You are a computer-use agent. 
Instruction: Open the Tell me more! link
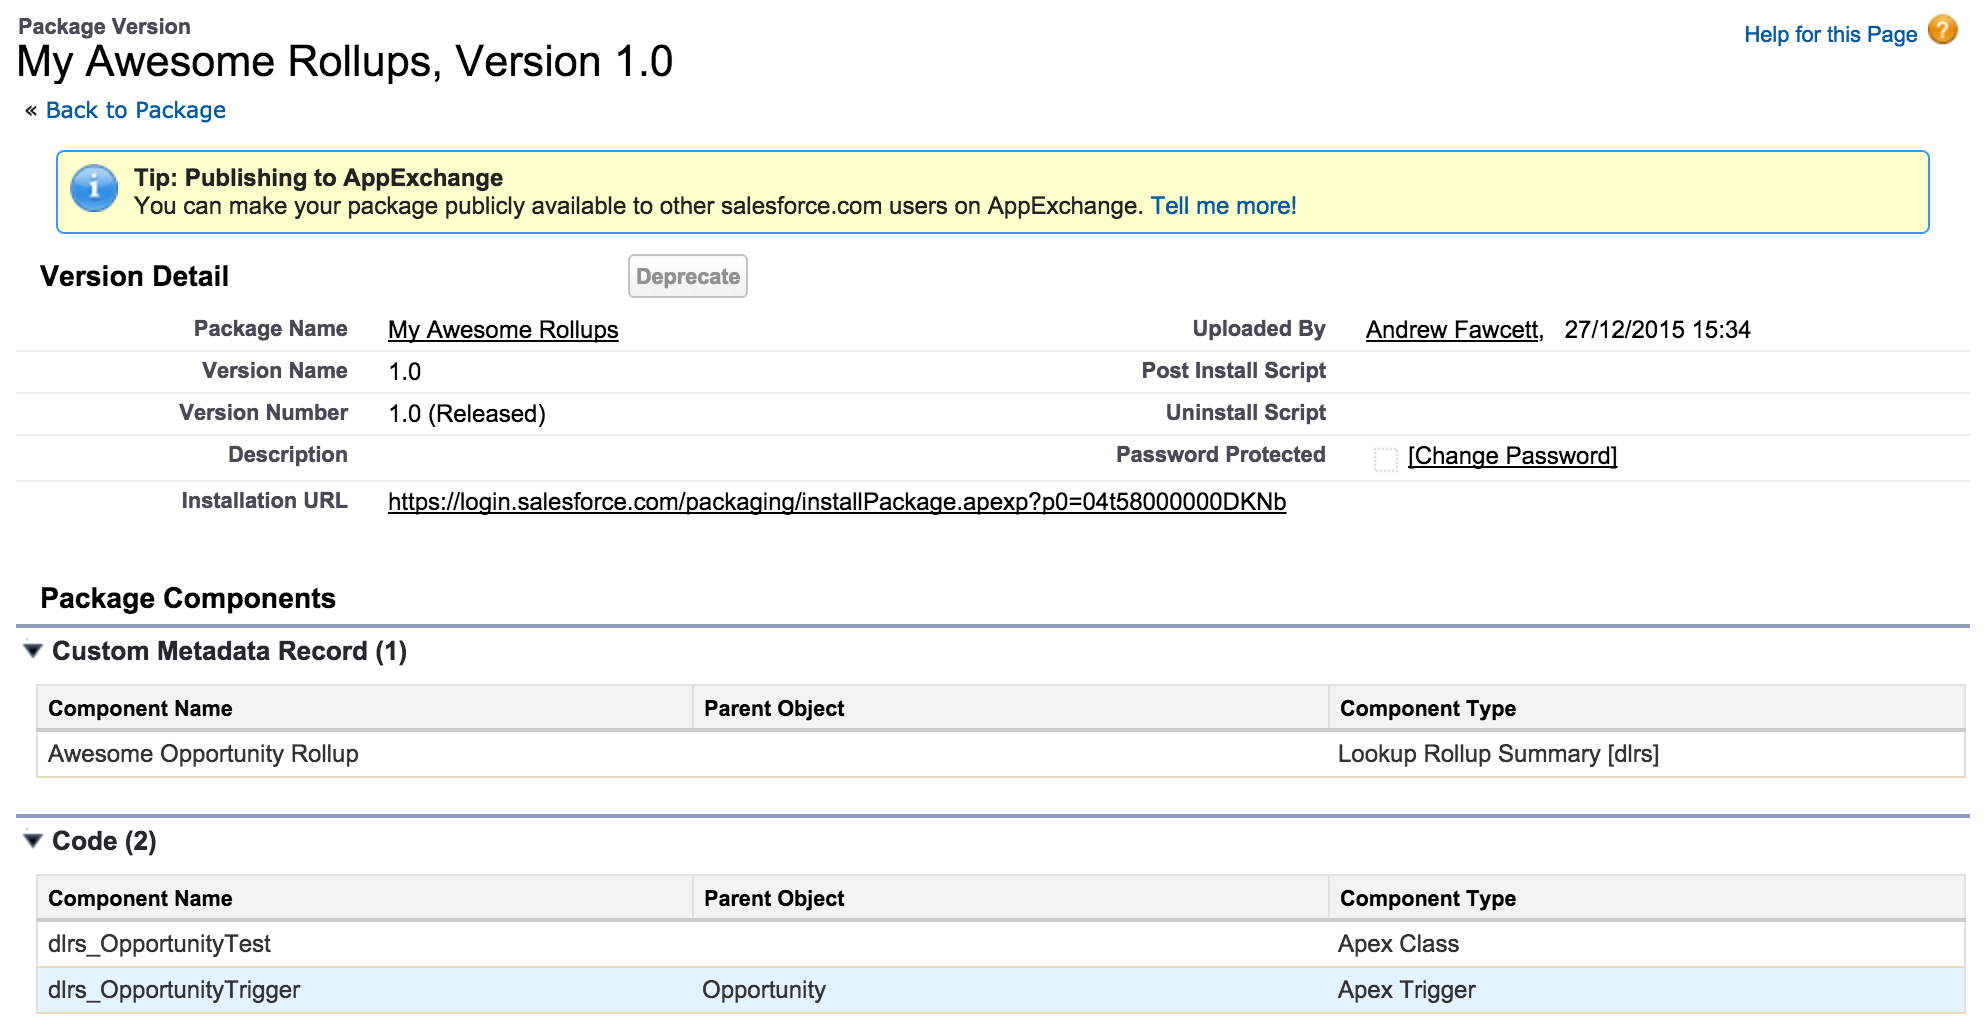click(1223, 206)
